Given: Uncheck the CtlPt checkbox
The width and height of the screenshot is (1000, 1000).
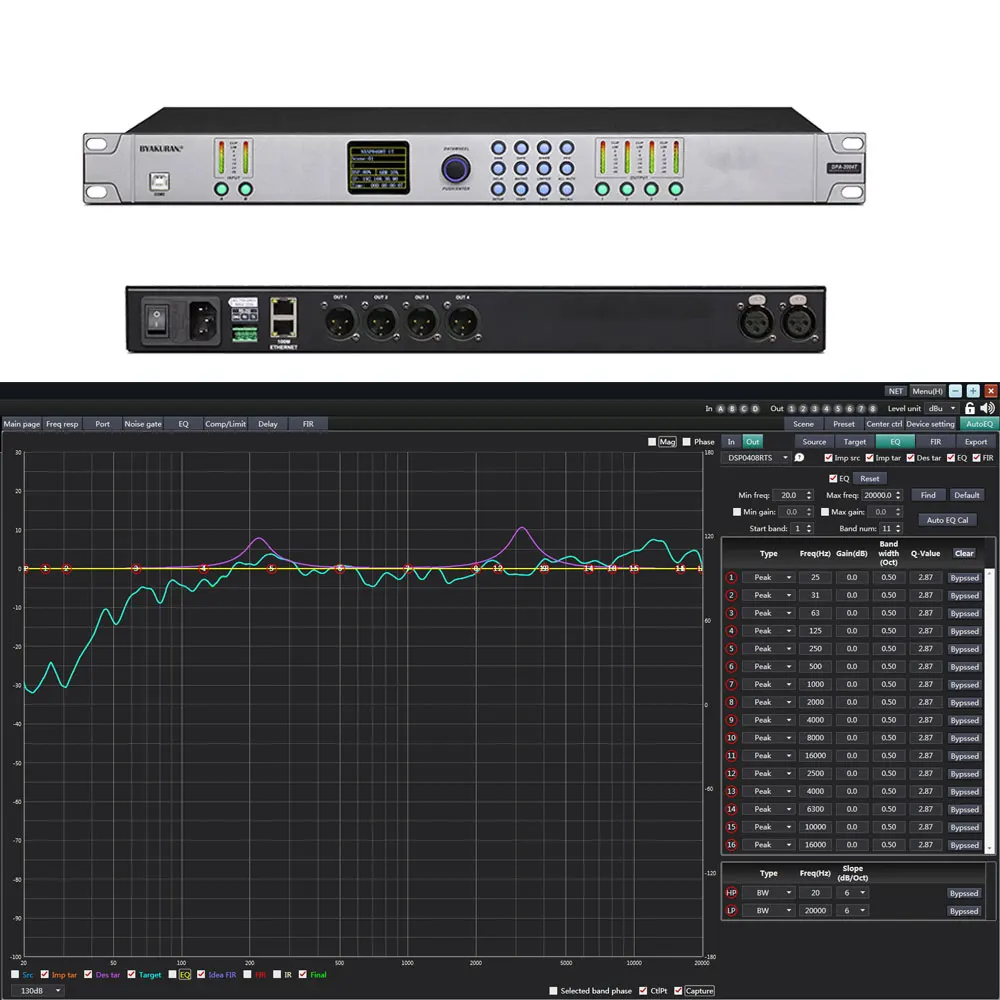Looking at the screenshot, I should point(643,991).
